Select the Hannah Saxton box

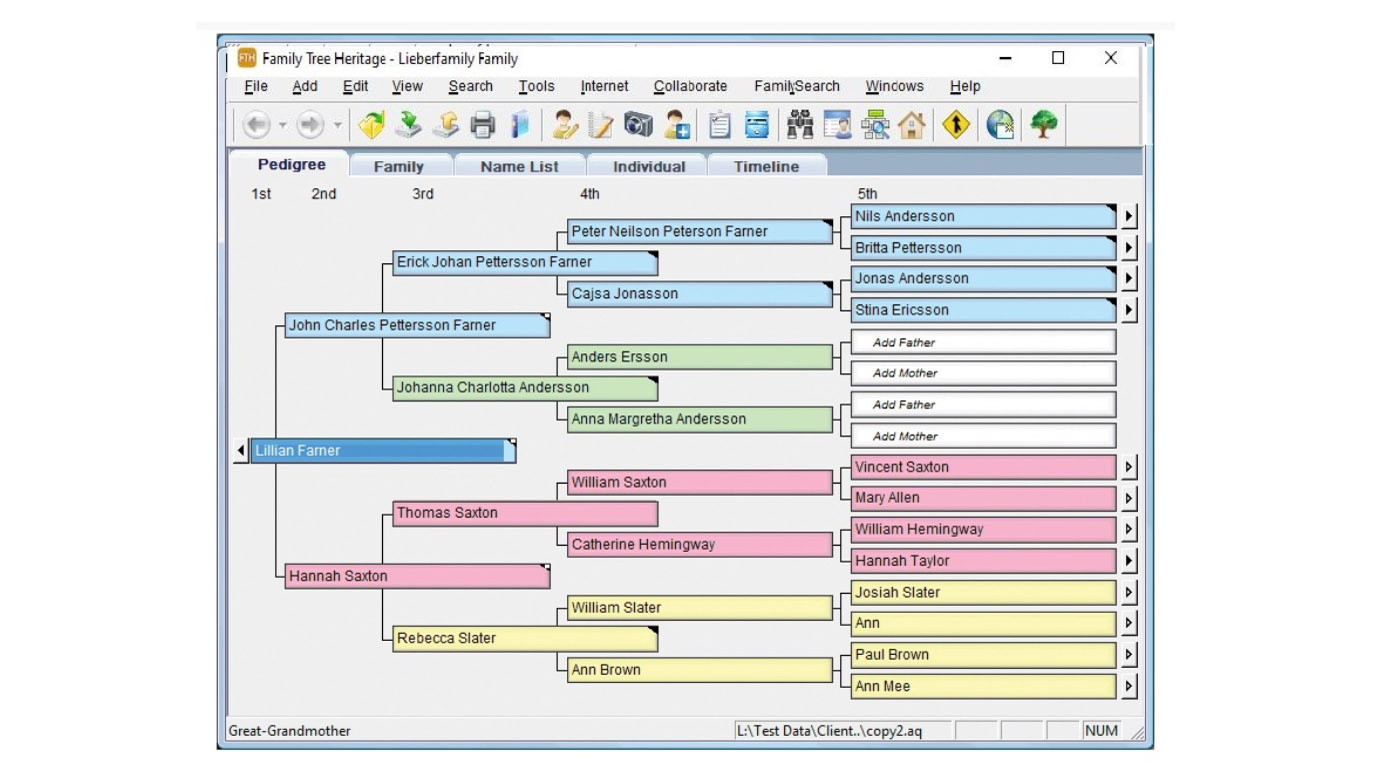(x=417, y=576)
